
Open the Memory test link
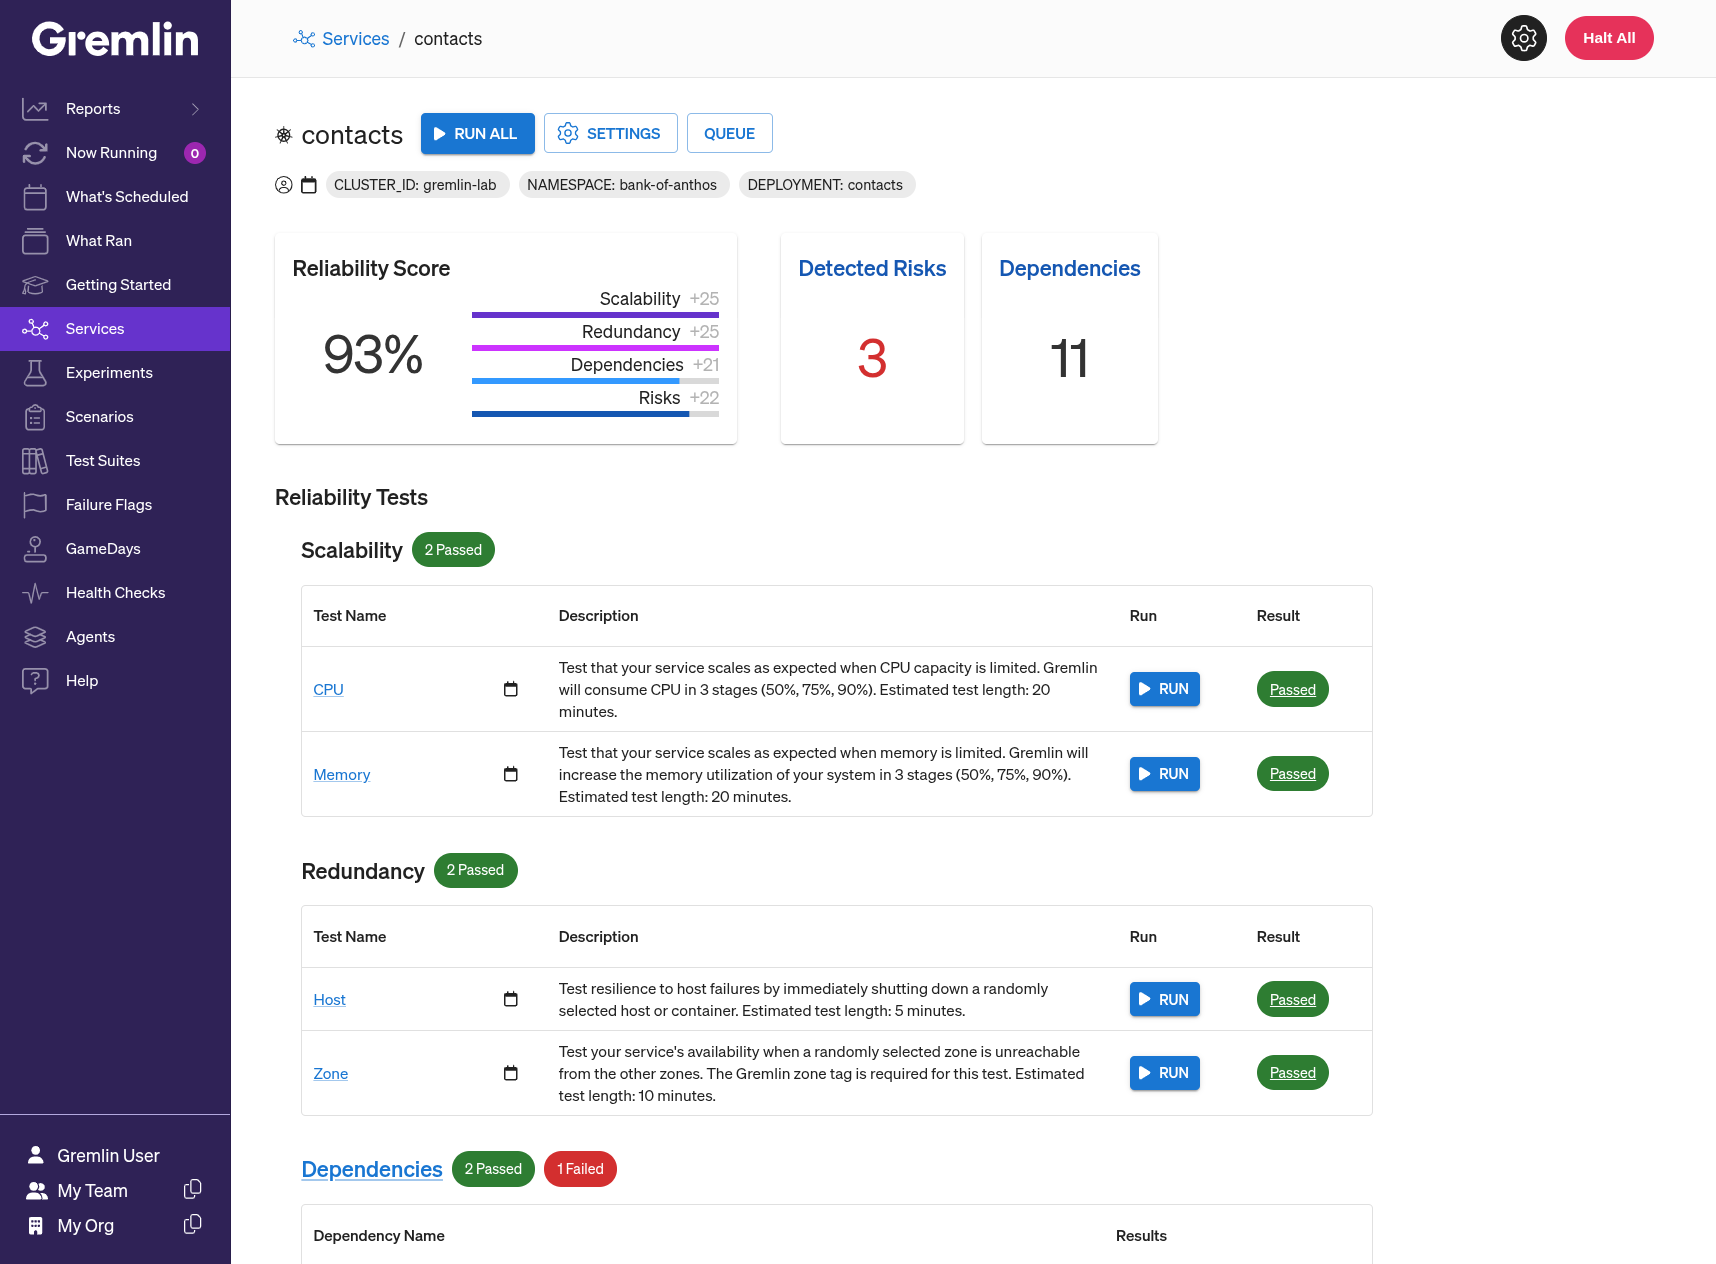point(342,775)
